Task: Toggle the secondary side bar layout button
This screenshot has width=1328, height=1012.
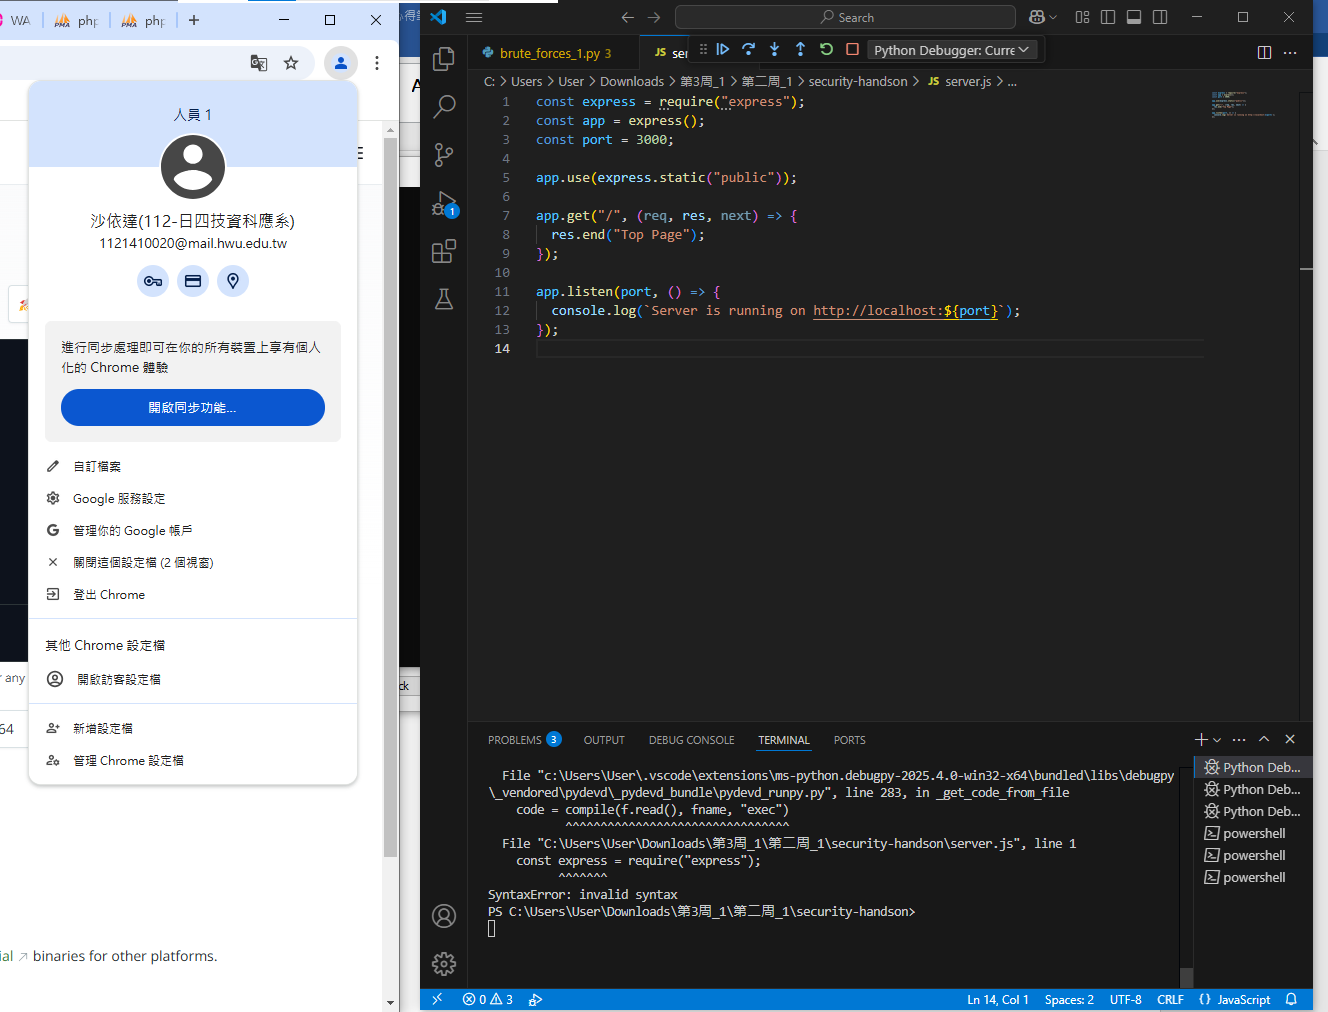Action: [x=1160, y=17]
